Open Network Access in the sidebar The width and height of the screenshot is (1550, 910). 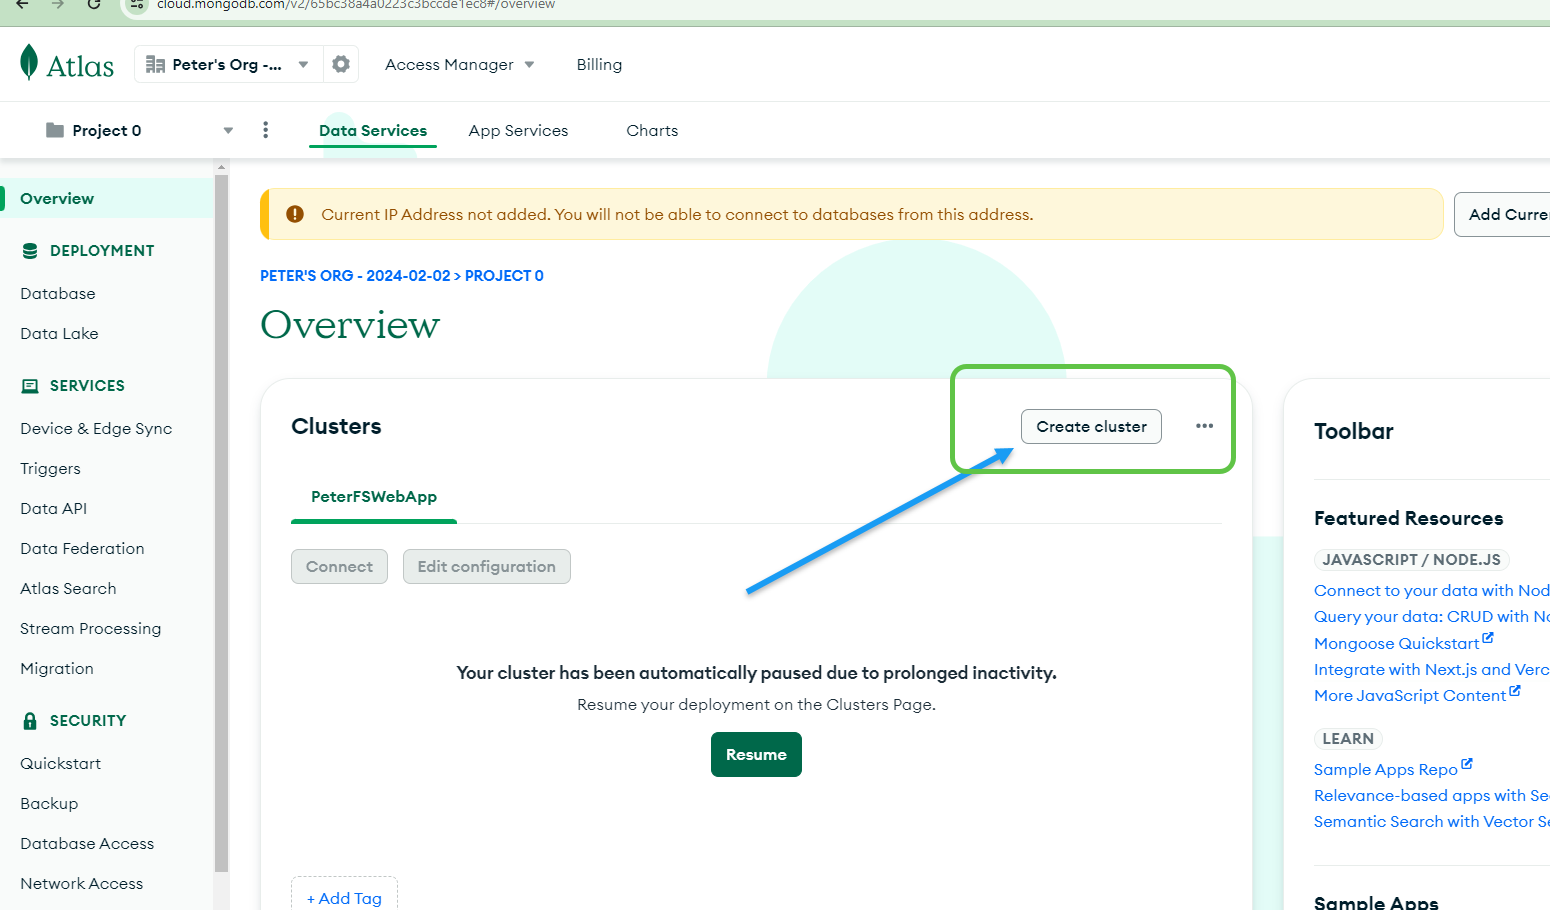[x=82, y=883]
